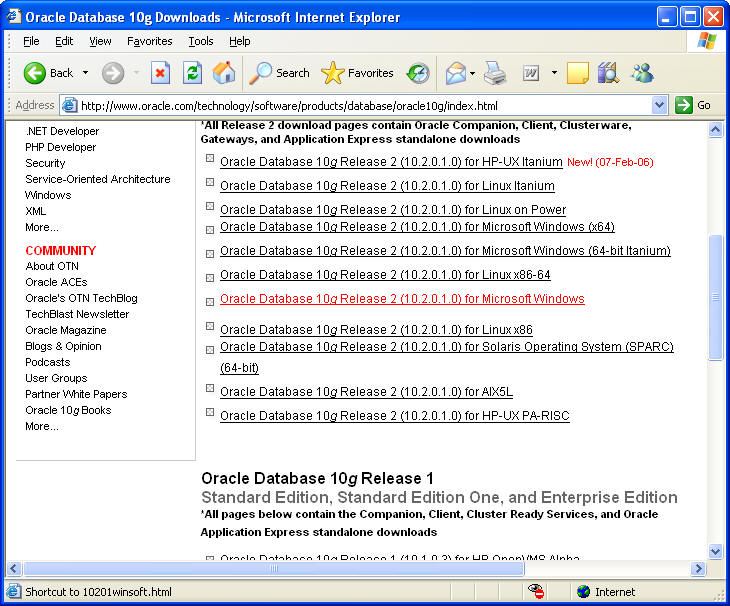Click bullet icon beside Linux on Power link
The width and height of the screenshot is (730, 606).
[210, 206]
